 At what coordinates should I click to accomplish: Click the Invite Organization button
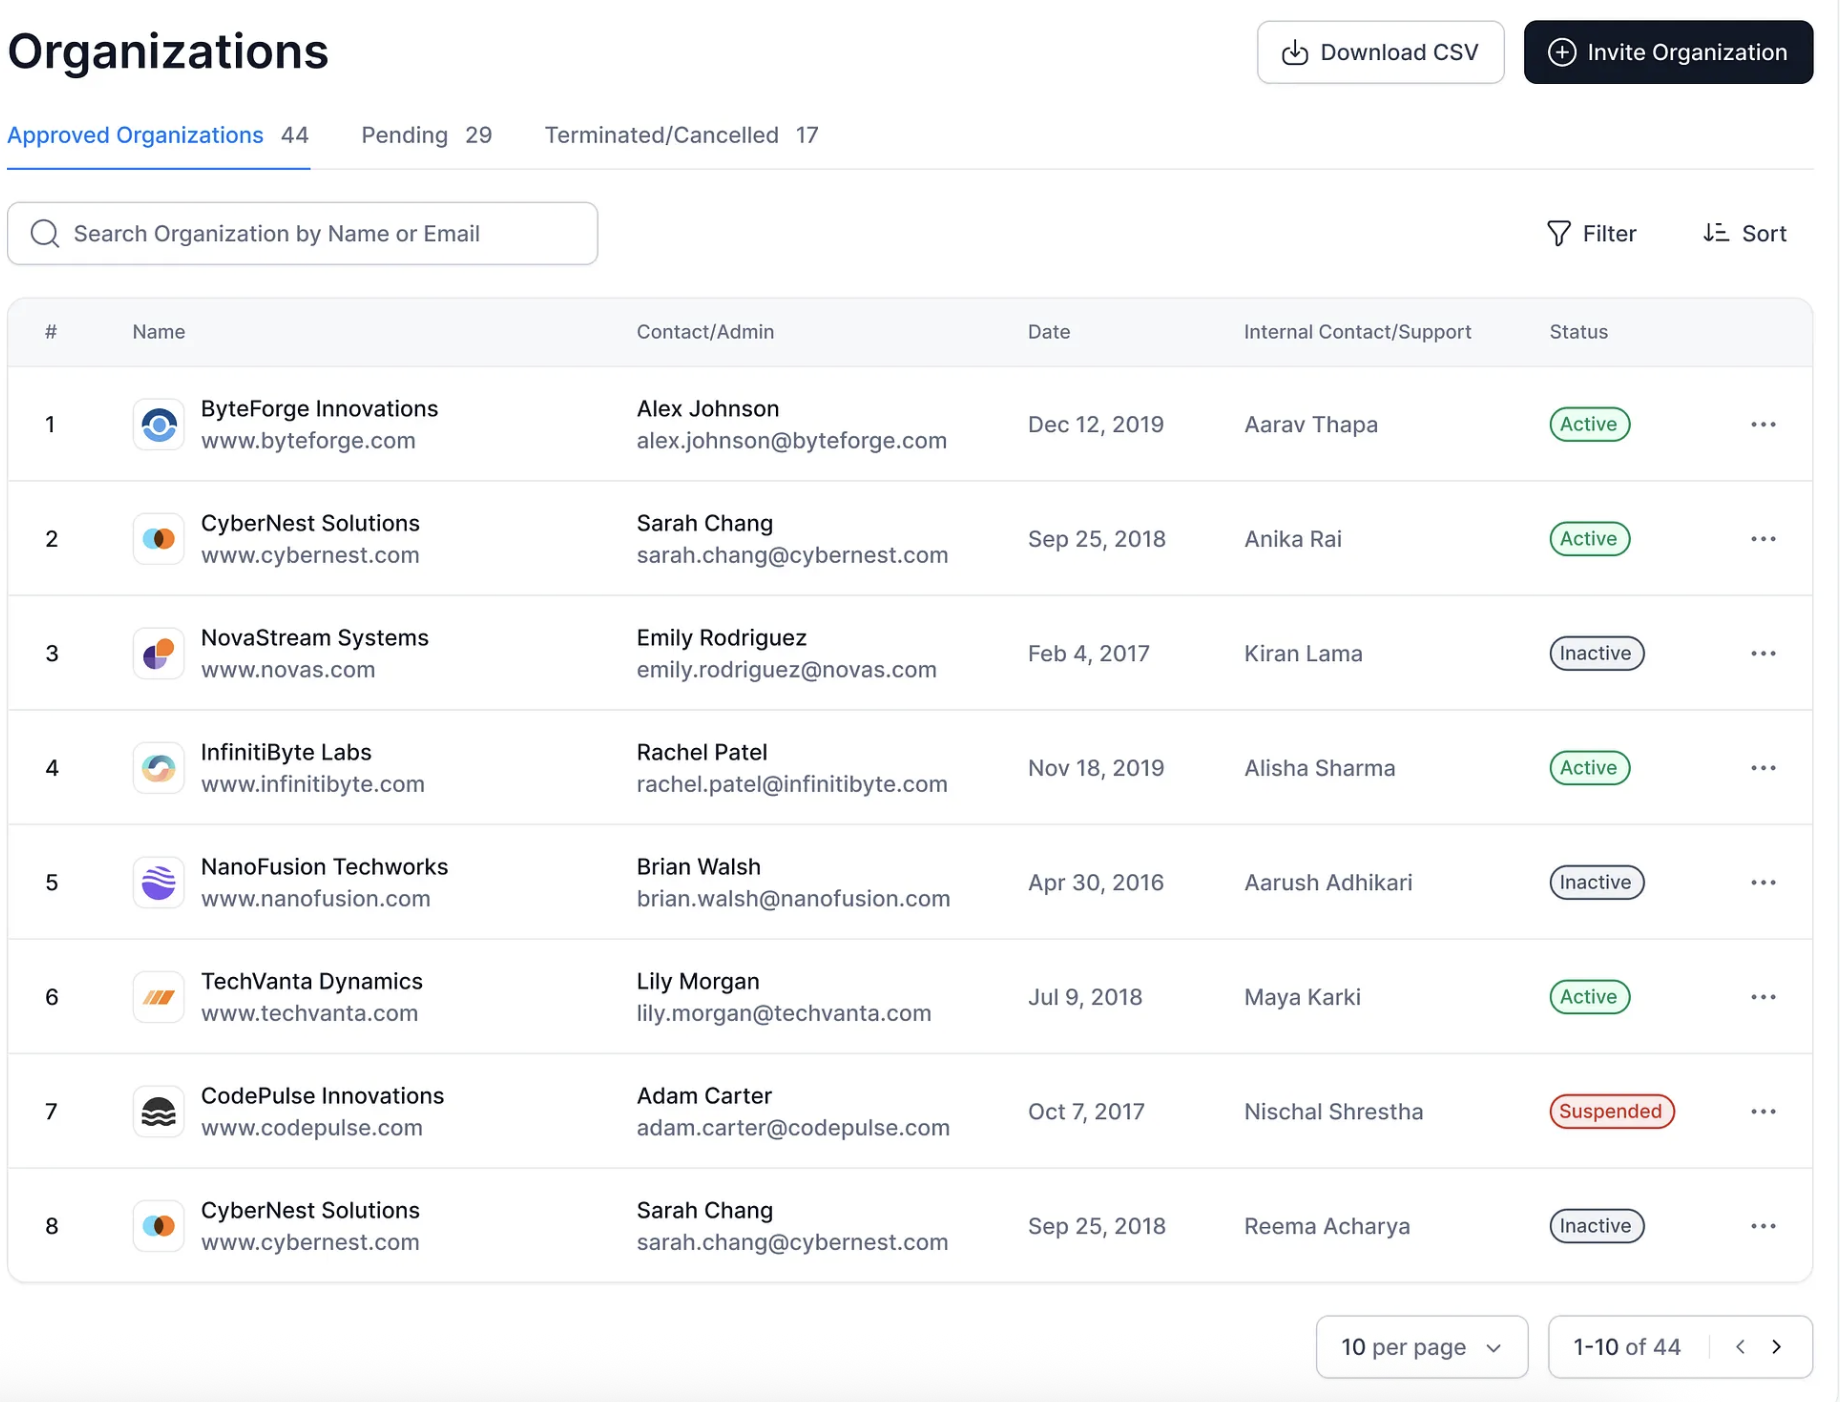click(1667, 52)
